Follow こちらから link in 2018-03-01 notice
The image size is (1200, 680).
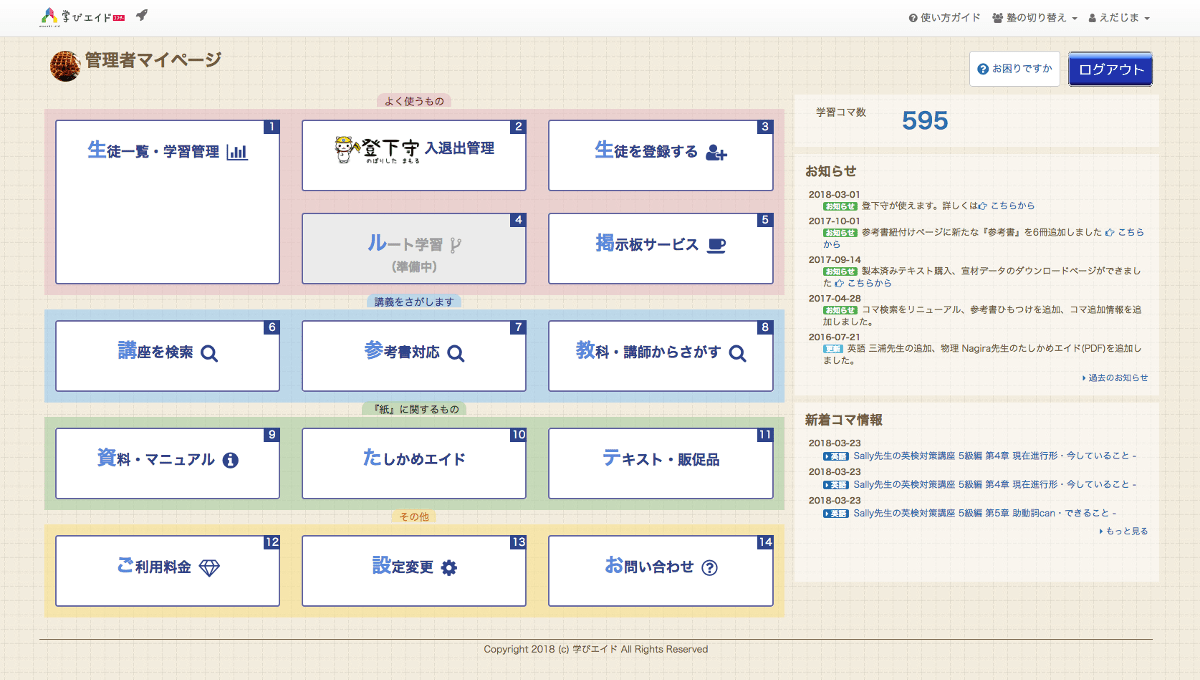click(x=1006, y=205)
